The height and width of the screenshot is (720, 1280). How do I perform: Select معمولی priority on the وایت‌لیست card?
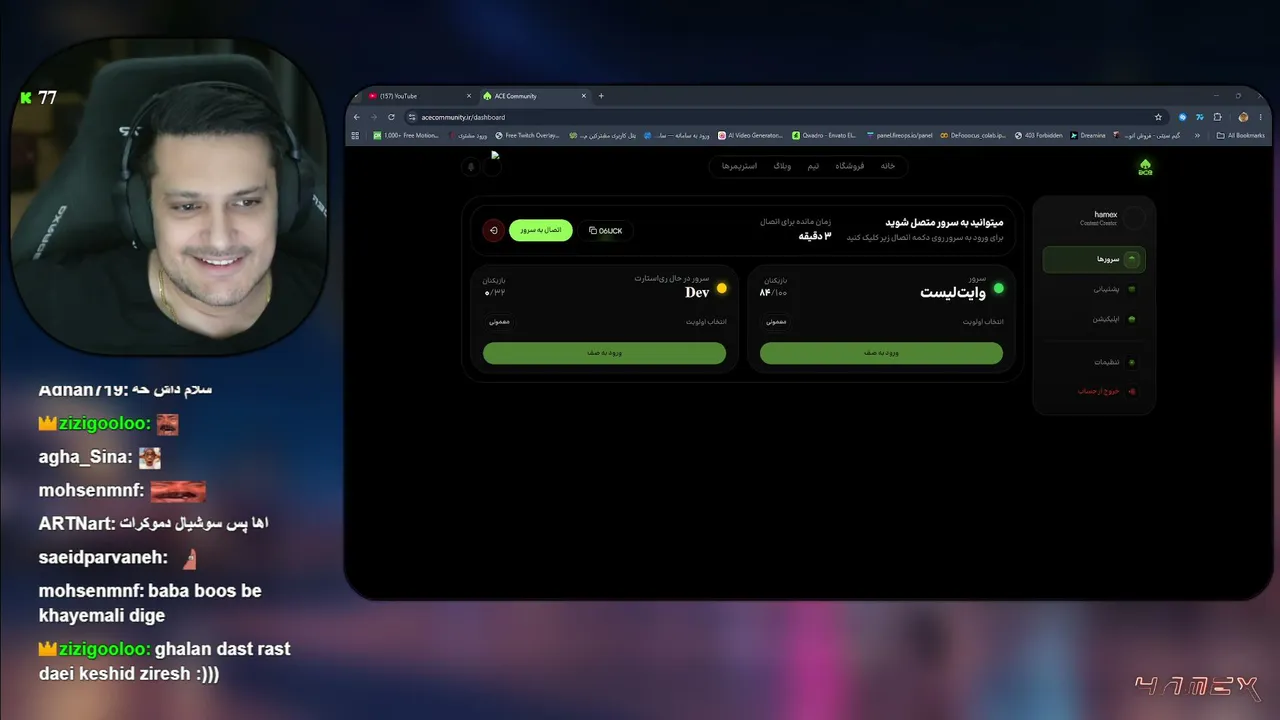pos(776,322)
